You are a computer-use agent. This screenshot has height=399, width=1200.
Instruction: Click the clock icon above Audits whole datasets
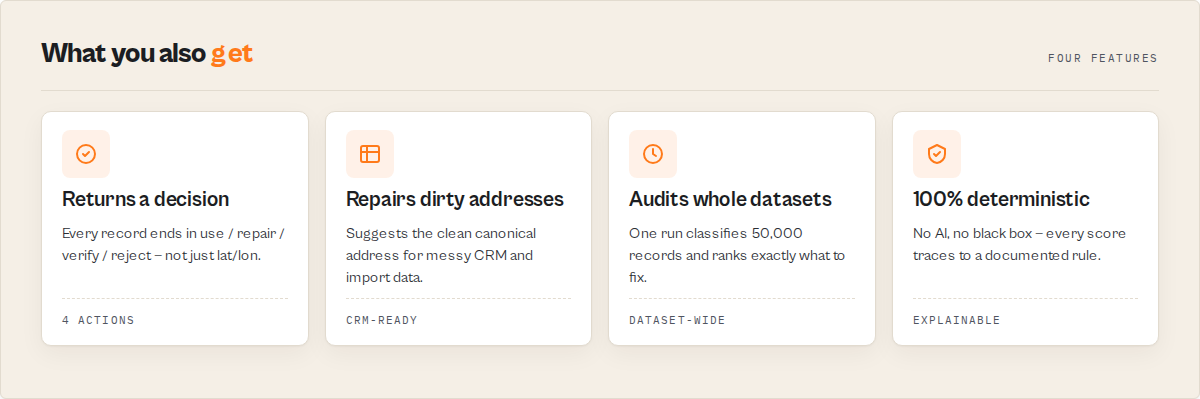pos(653,154)
